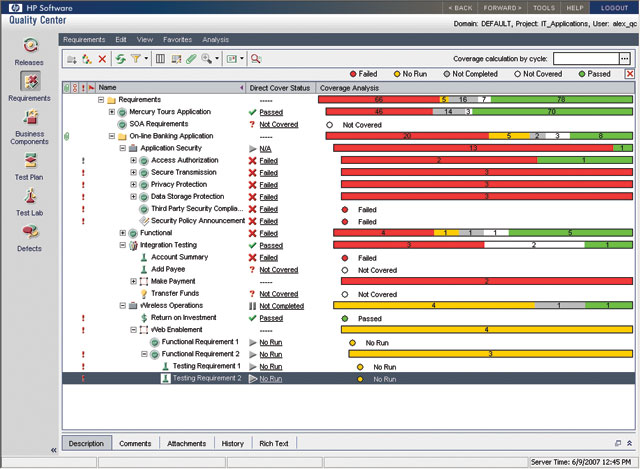Click the alerts exclamation column header icon

83,88
